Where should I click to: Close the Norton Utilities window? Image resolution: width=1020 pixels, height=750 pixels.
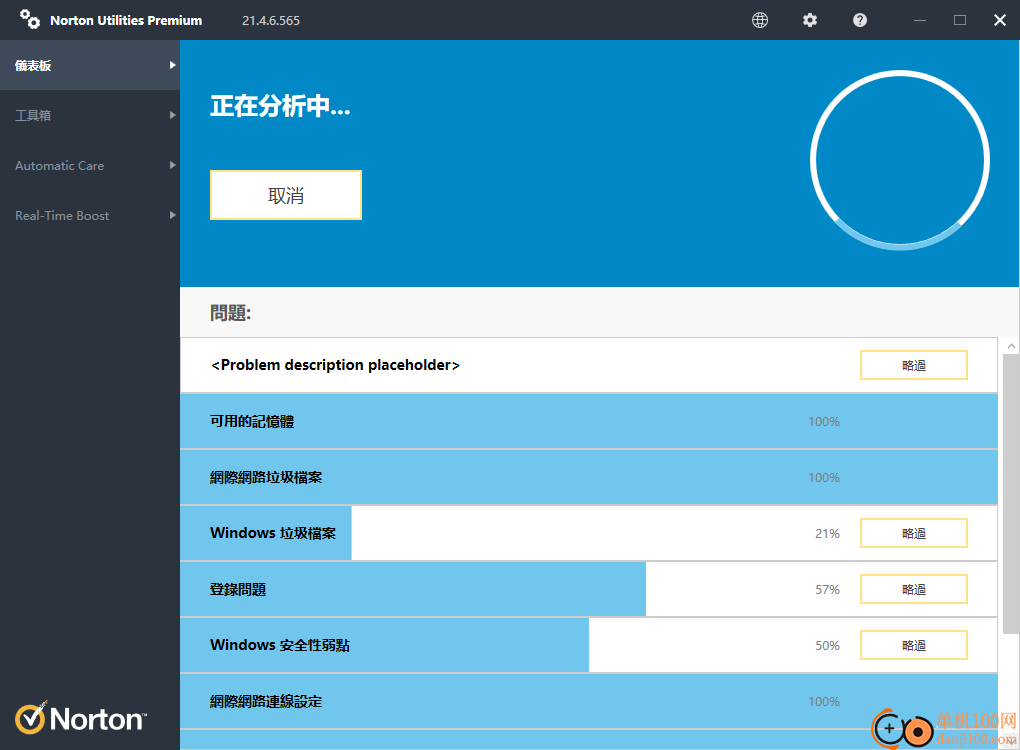pos(1000,20)
